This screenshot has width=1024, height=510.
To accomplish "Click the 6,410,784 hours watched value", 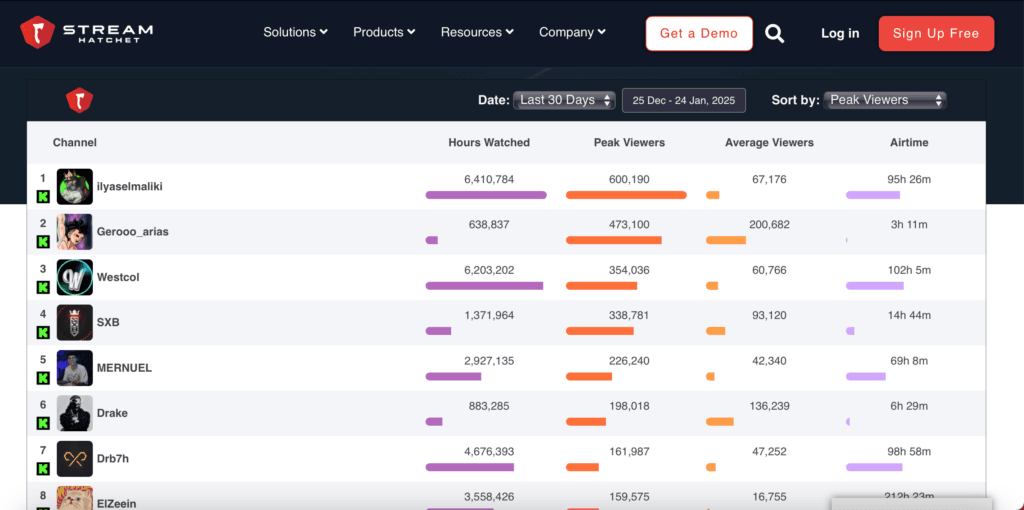I will pos(489,179).
